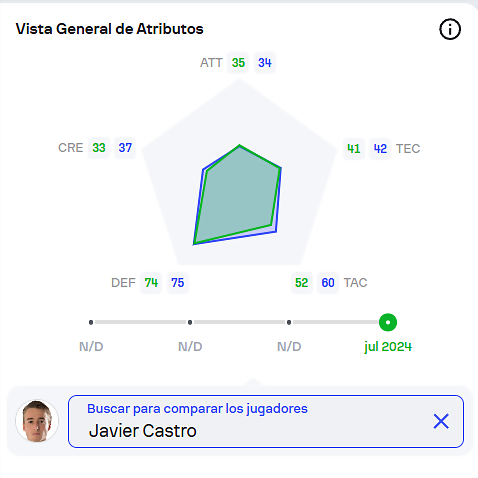The height and width of the screenshot is (478, 478).
Task: Click the blue ATT value 34
Action: [x=265, y=63]
